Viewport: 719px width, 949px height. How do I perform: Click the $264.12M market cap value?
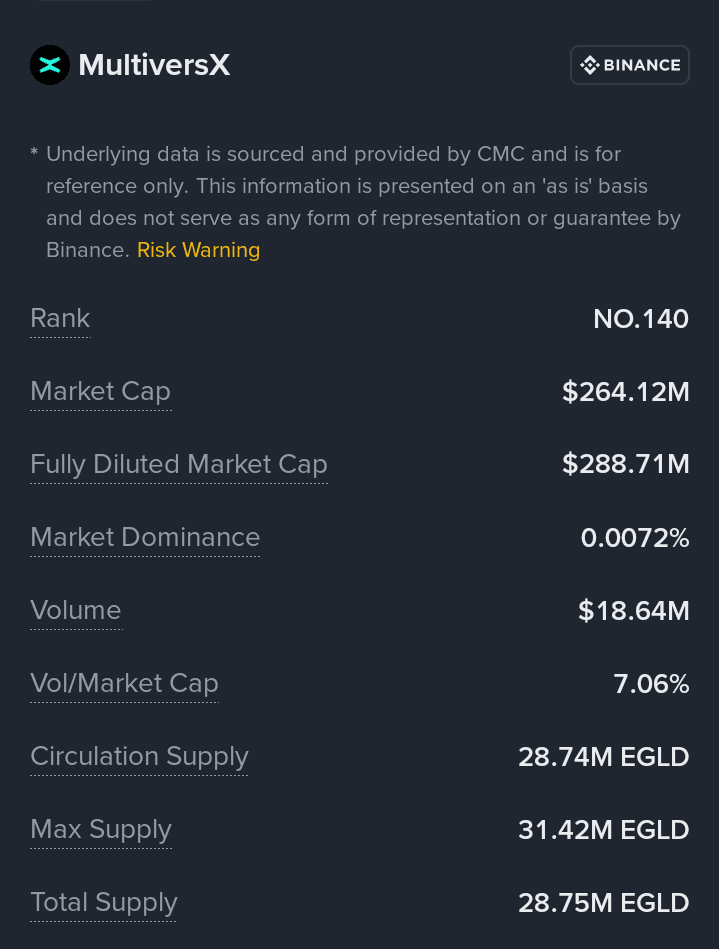(625, 392)
